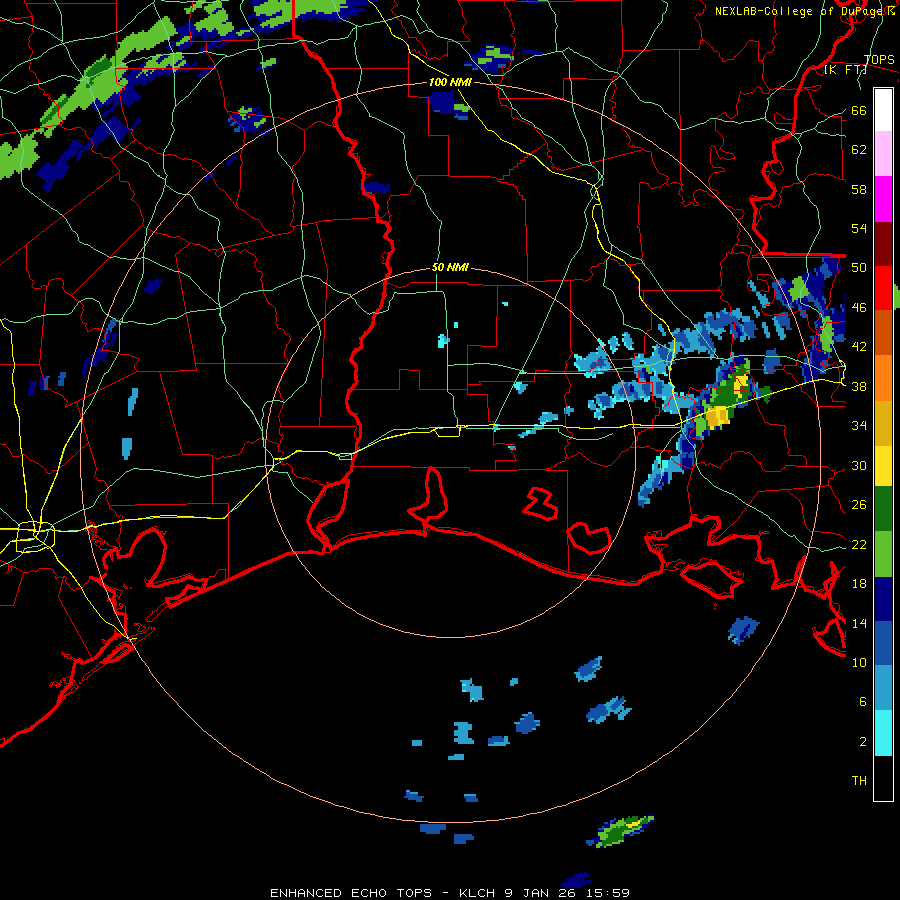The width and height of the screenshot is (900, 900).
Task: Click the "50 NMI" range ring label
Action: [x=450, y=267]
